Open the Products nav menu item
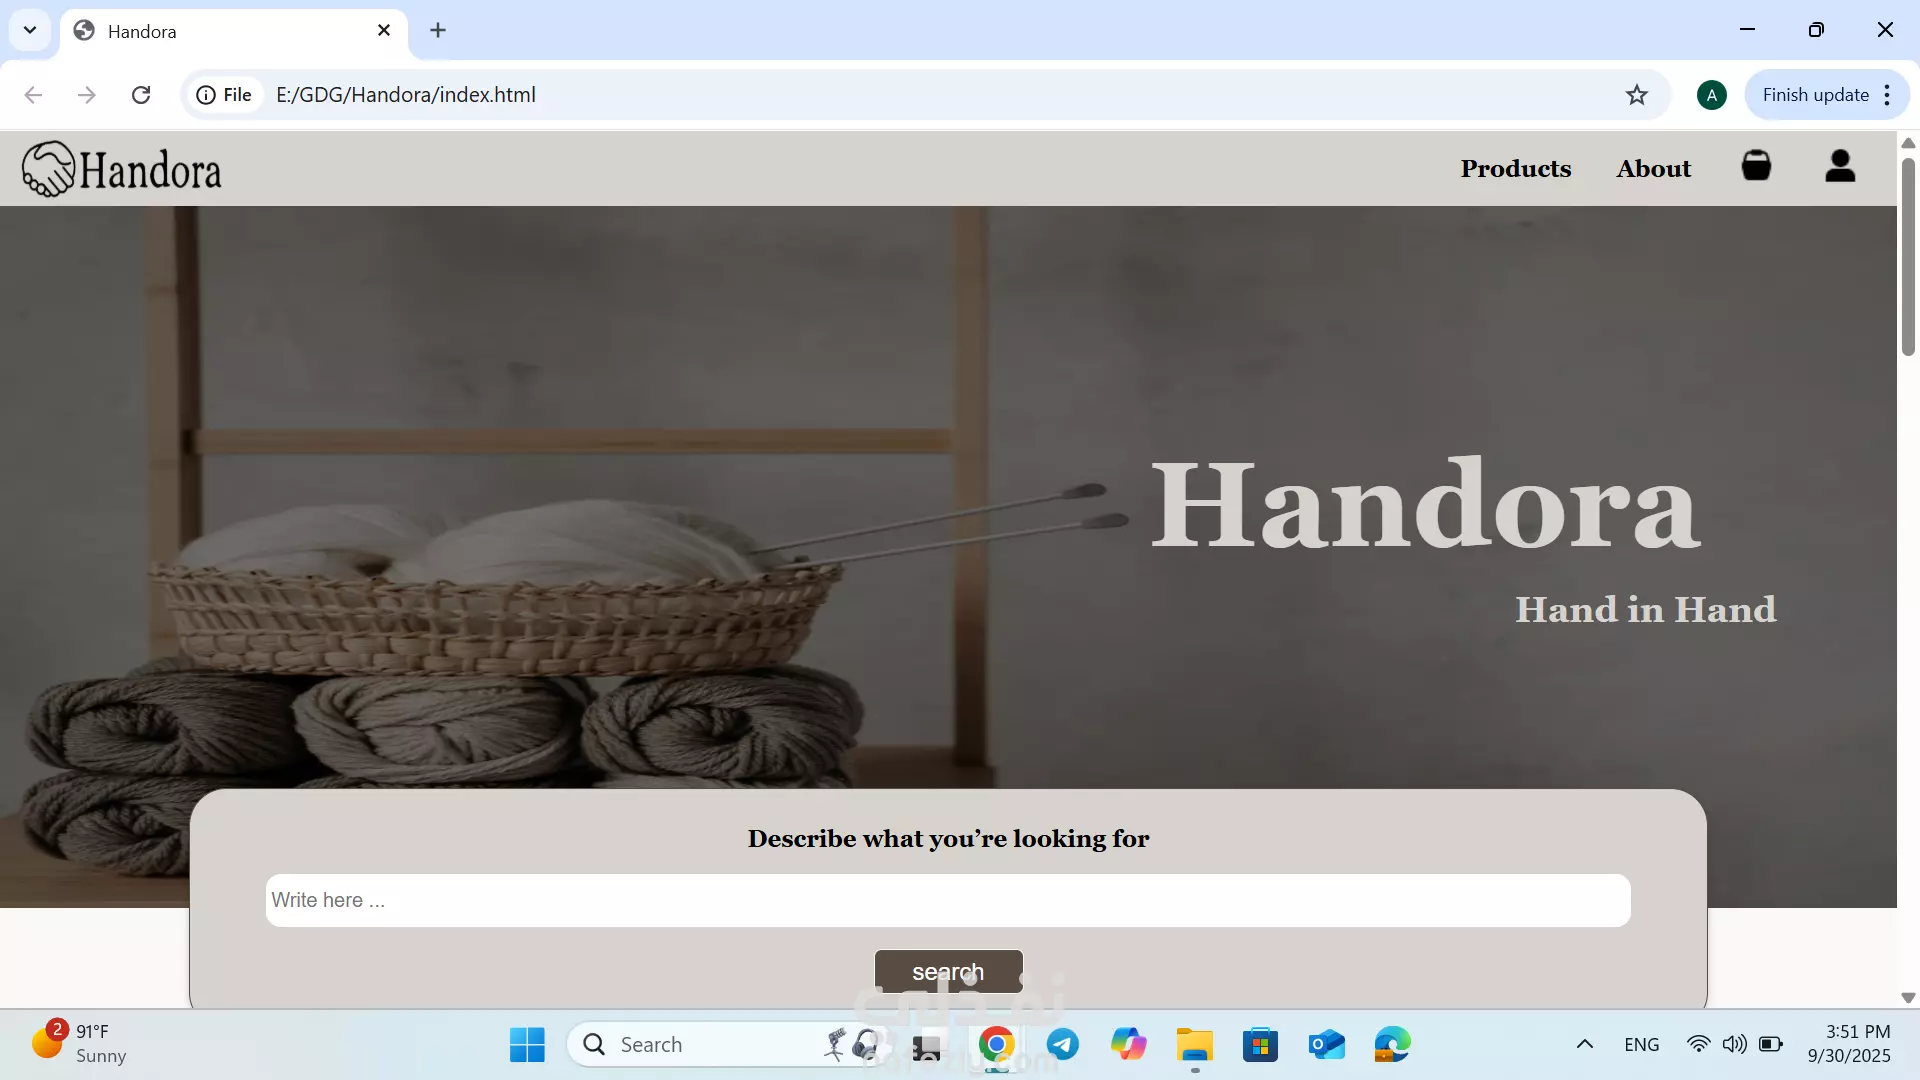Screen dimensions: 1920x1080 [x=1515, y=169]
